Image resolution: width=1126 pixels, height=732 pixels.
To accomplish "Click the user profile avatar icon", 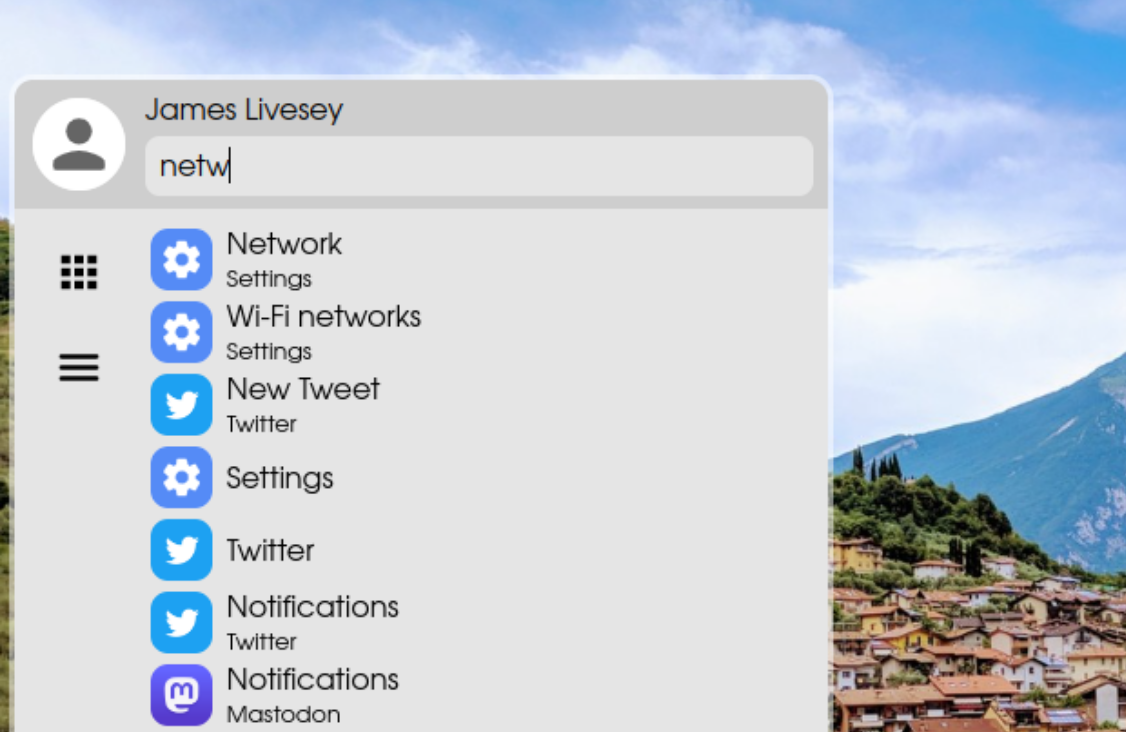I will (x=79, y=144).
